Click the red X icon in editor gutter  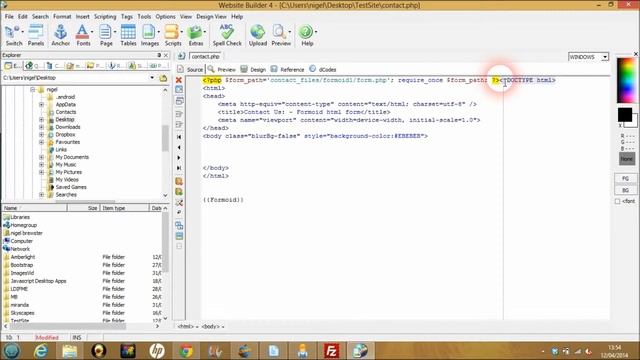pos(179,80)
